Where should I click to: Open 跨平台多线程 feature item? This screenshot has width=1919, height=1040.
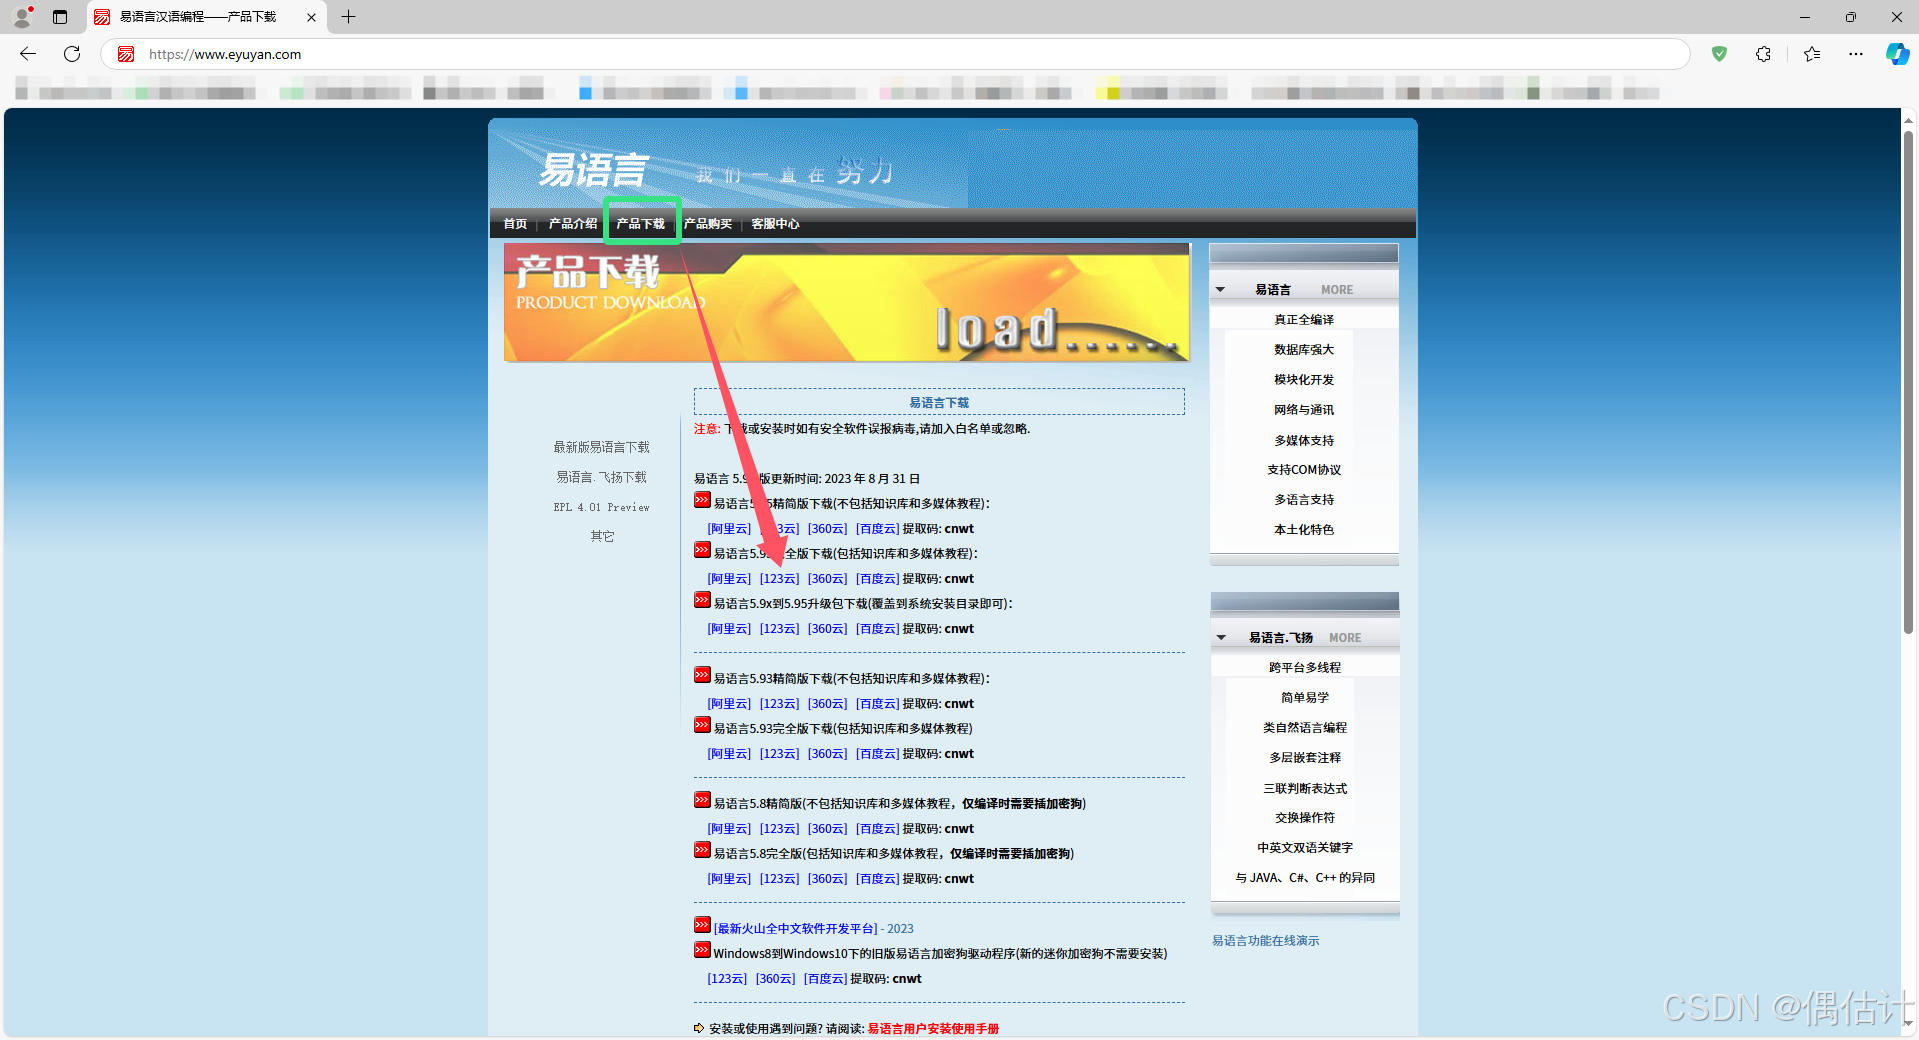[x=1305, y=668]
